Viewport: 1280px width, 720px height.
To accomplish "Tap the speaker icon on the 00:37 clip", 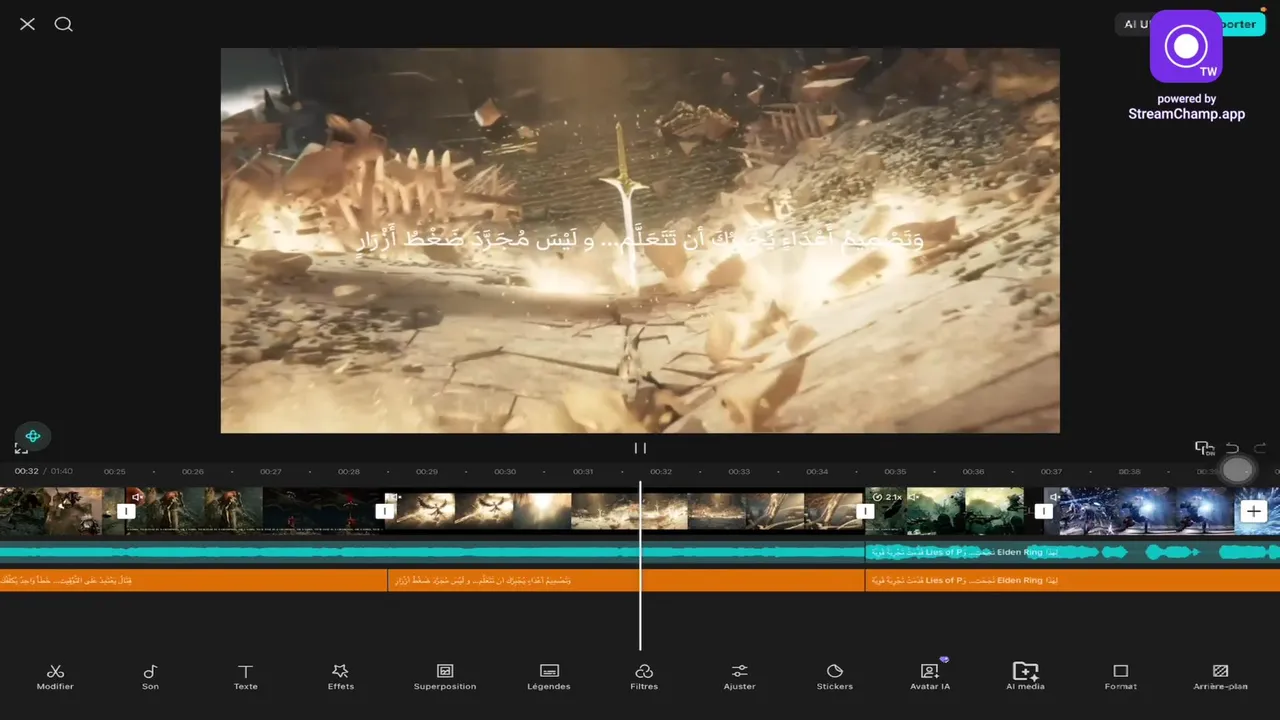I will [1054, 496].
